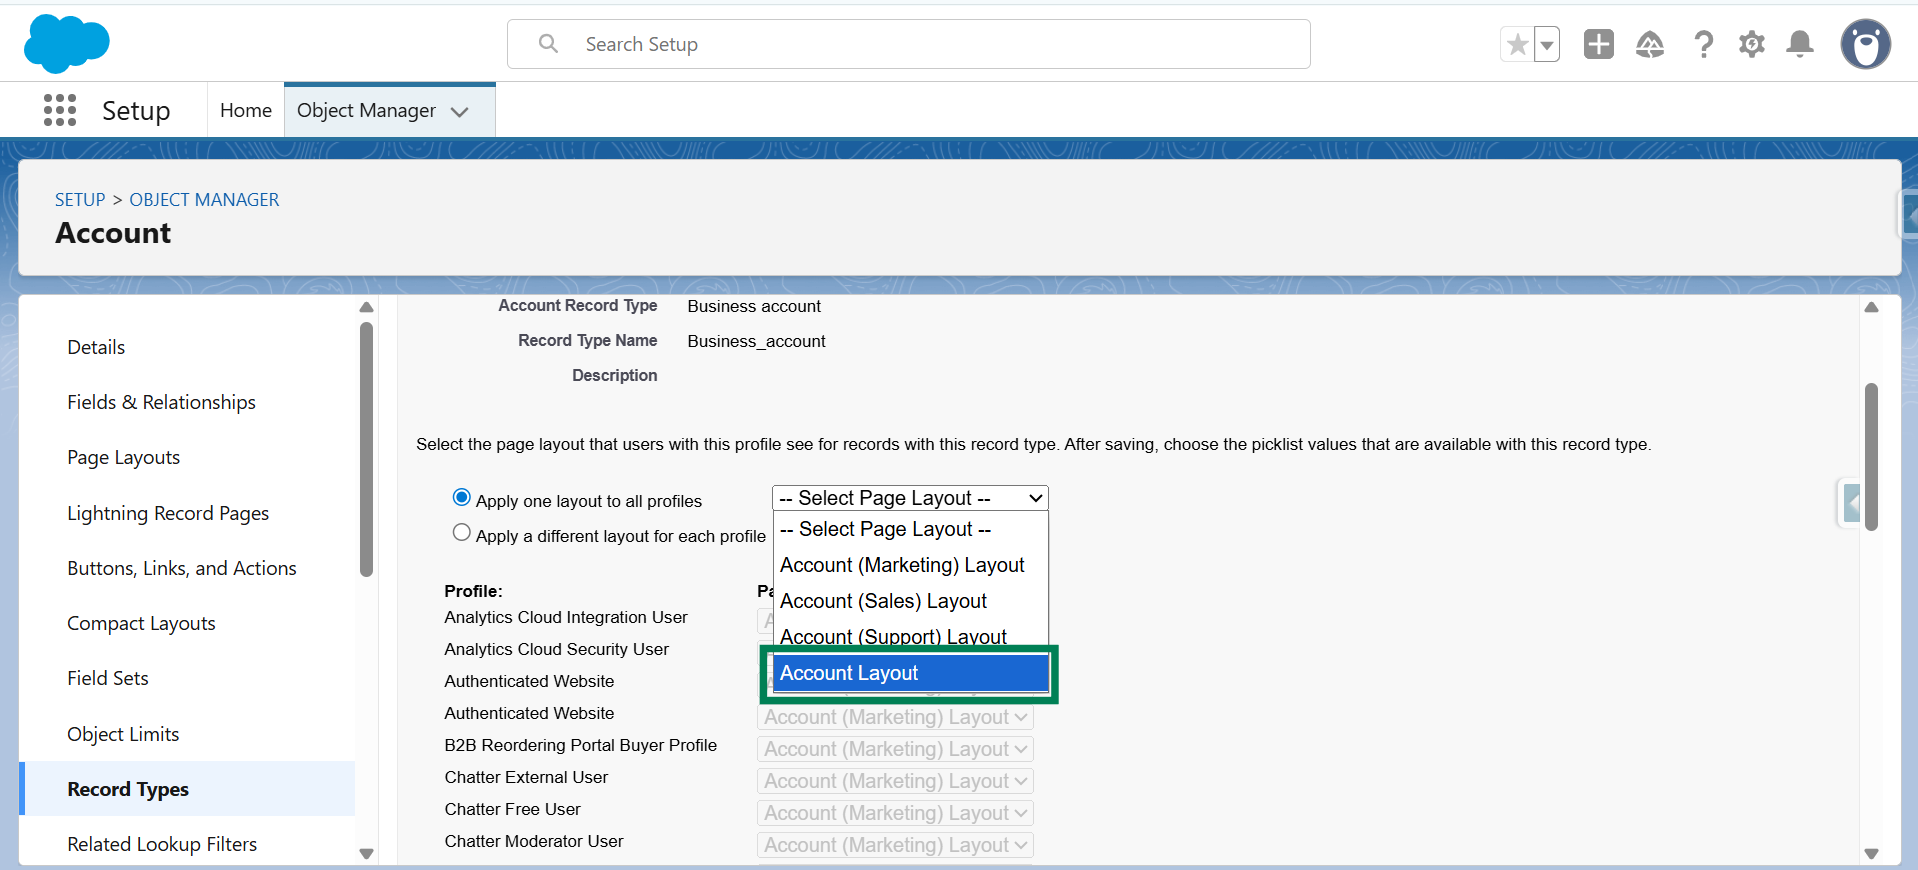Screen dimensions: 1918x870
Task: Open Related Lookup Filters in the sidebar
Action: coord(162,844)
